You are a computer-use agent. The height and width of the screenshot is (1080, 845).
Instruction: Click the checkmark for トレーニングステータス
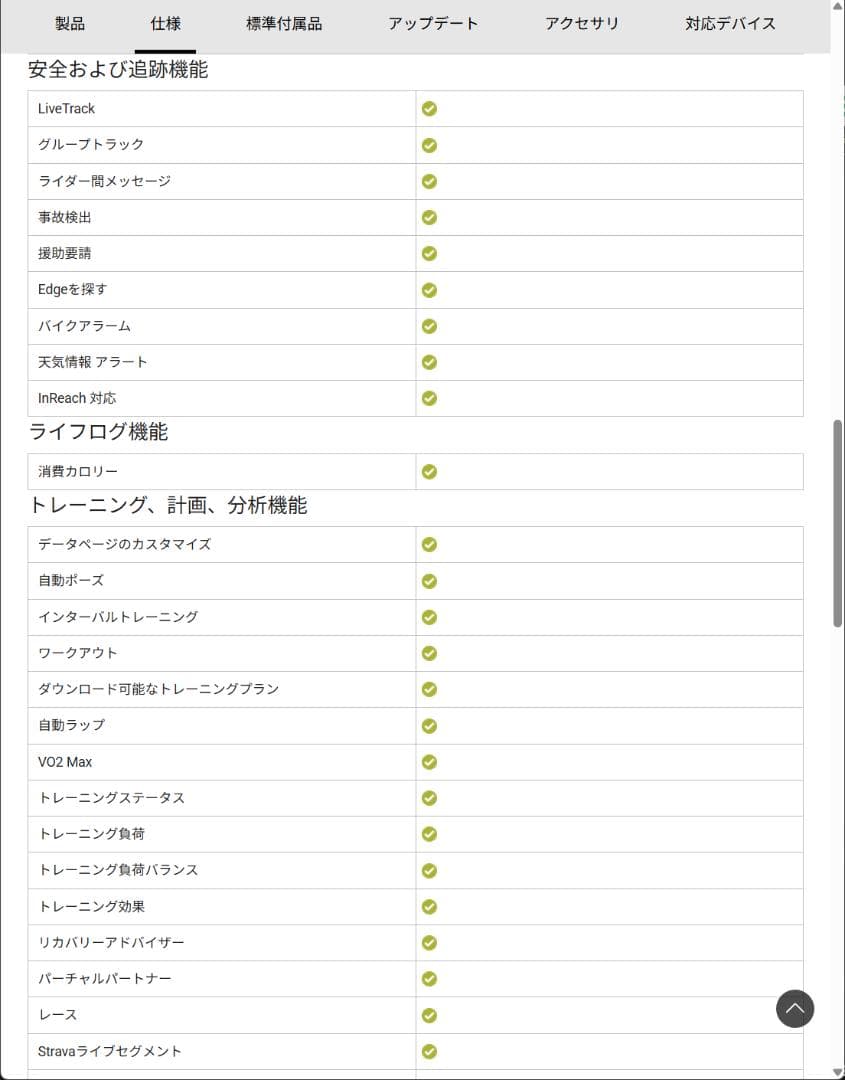pyautogui.click(x=429, y=797)
